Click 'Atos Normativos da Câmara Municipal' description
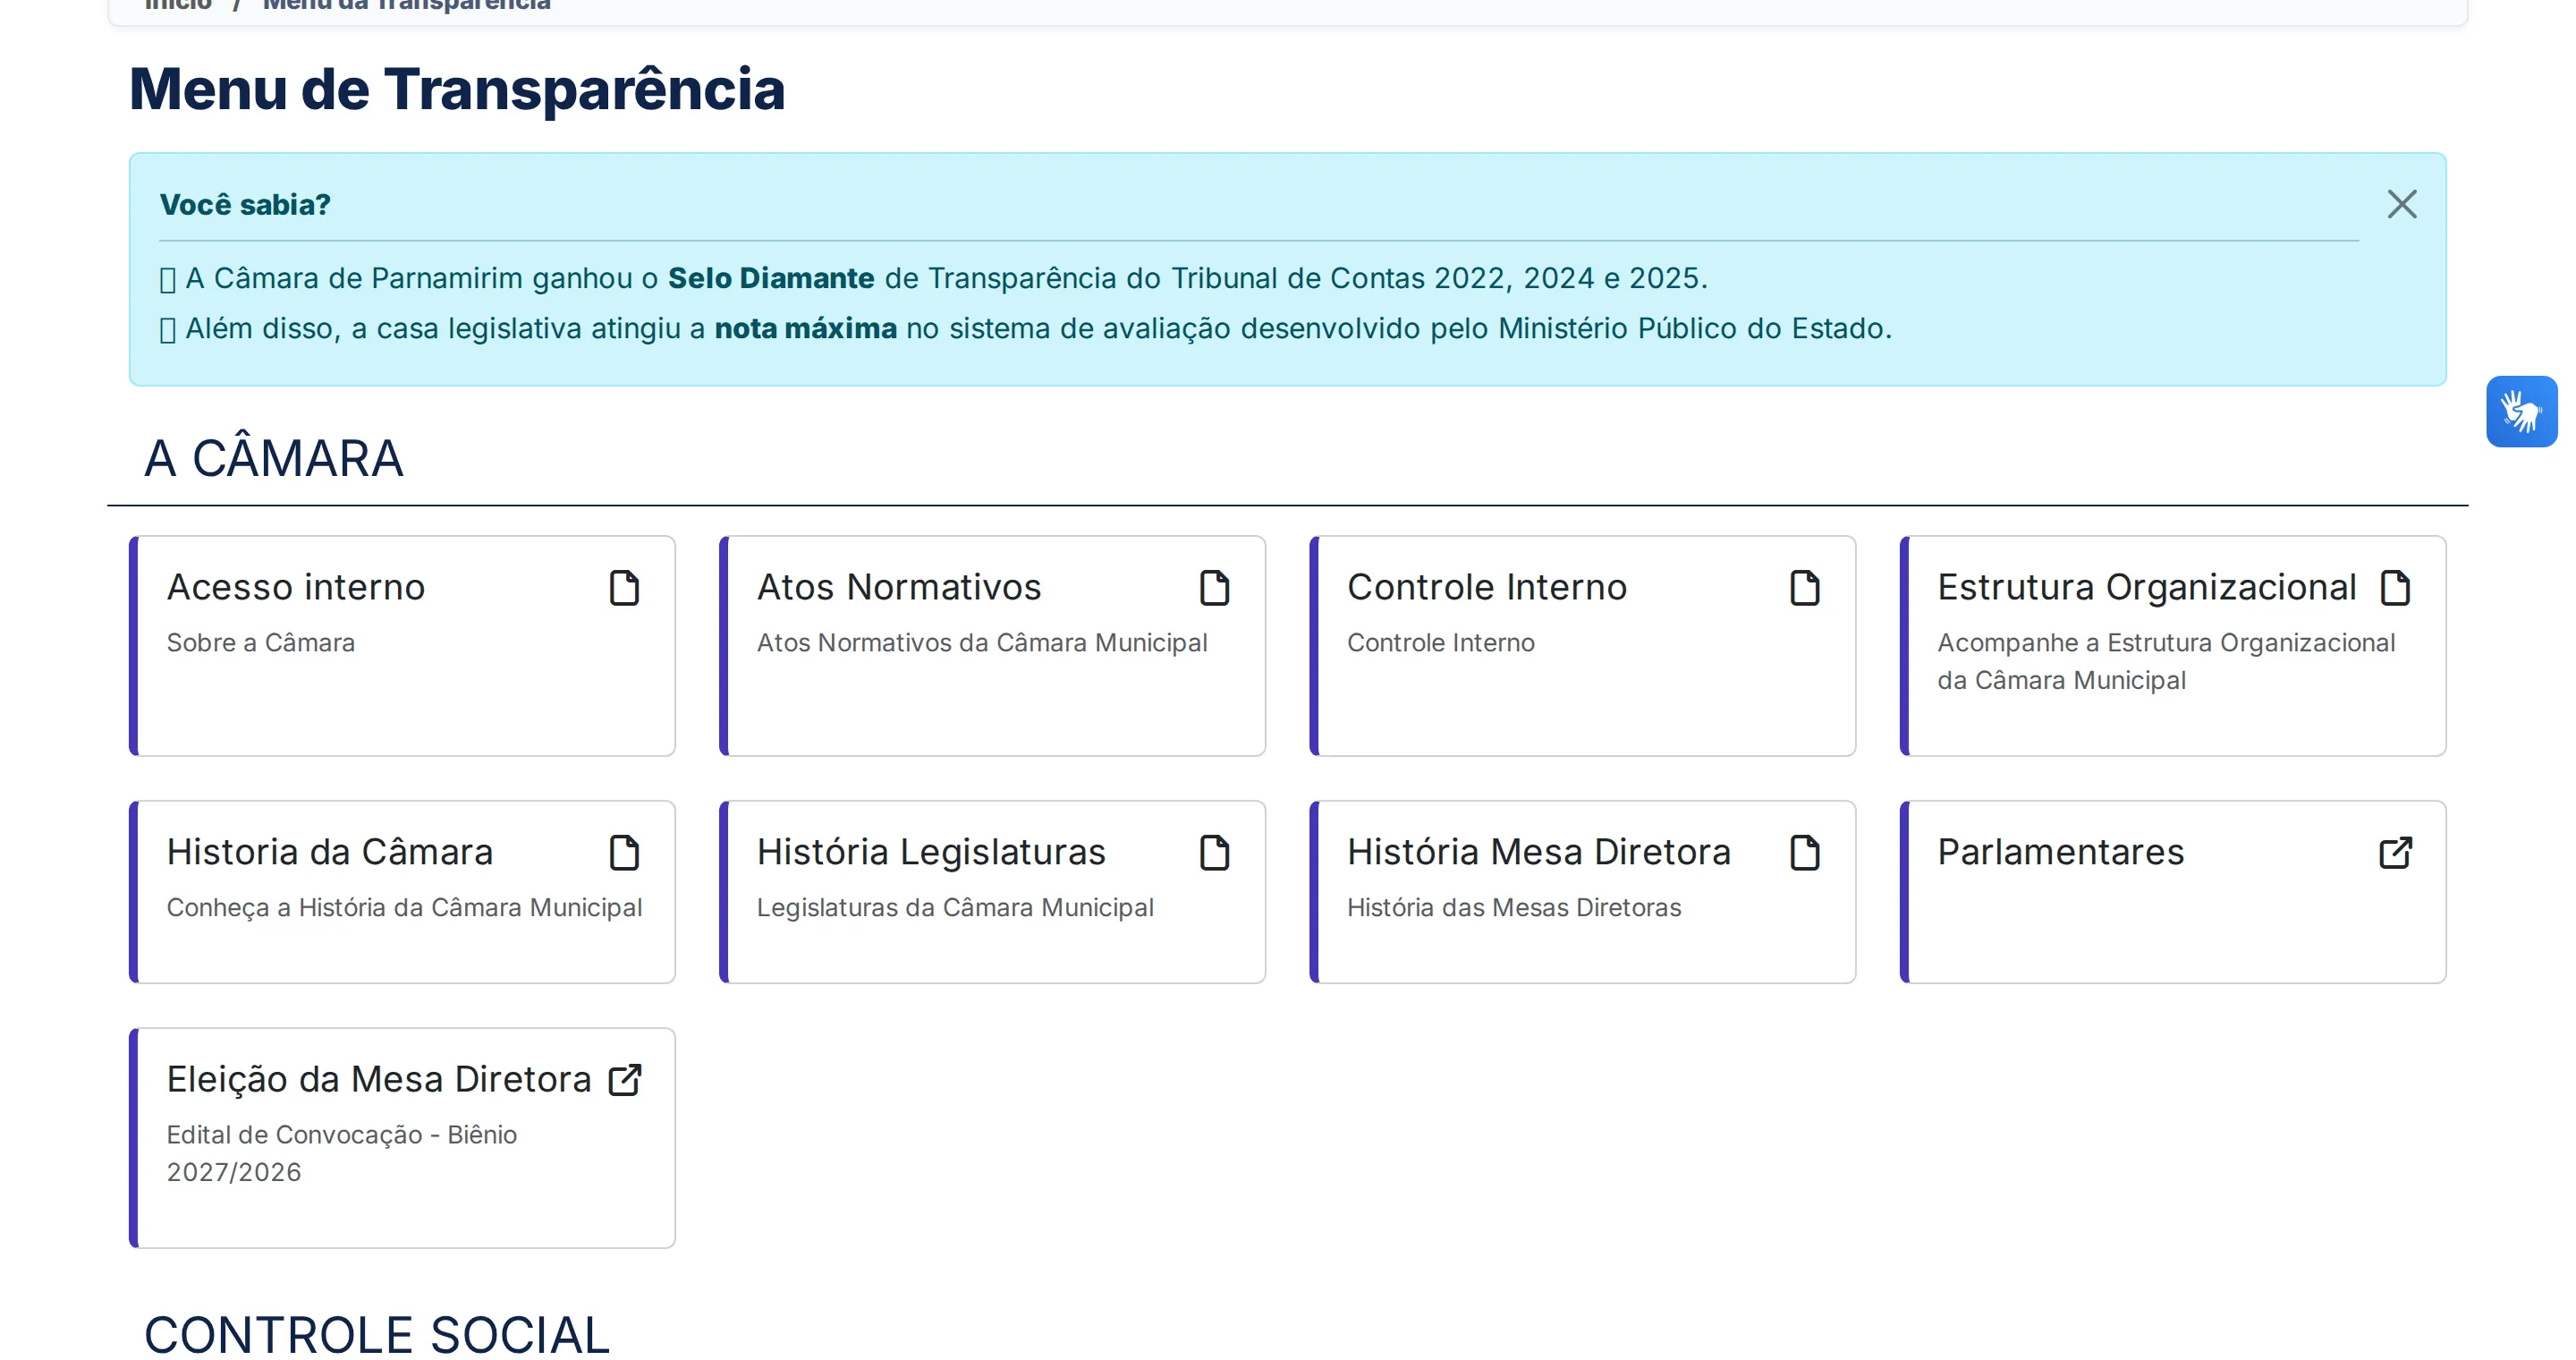This screenshot has width=2576, height=1360. coord(982,643)
